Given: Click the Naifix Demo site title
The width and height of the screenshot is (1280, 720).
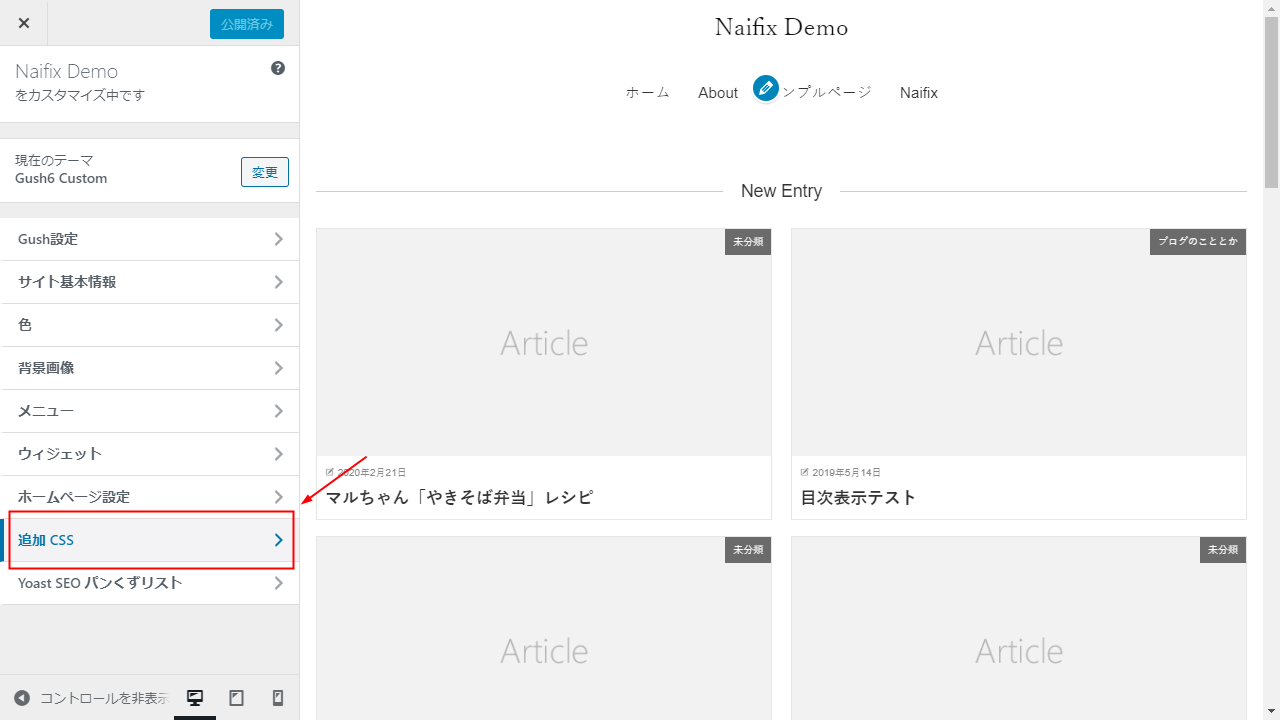Looking at the screenshot, I should (x=781, y=28).
